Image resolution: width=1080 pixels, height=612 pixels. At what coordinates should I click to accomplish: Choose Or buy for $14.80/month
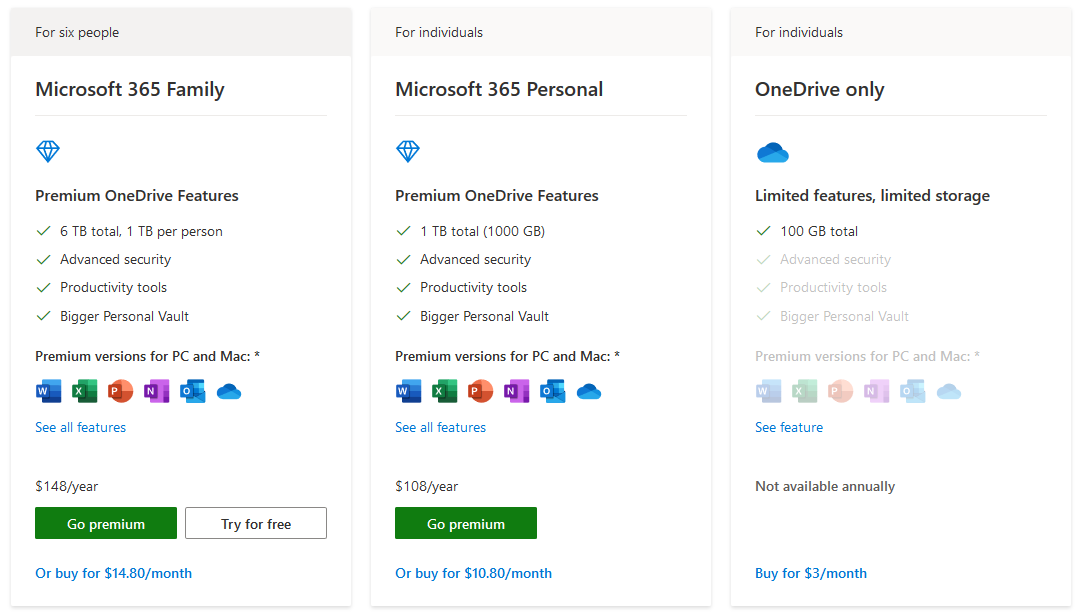point(113,573)
